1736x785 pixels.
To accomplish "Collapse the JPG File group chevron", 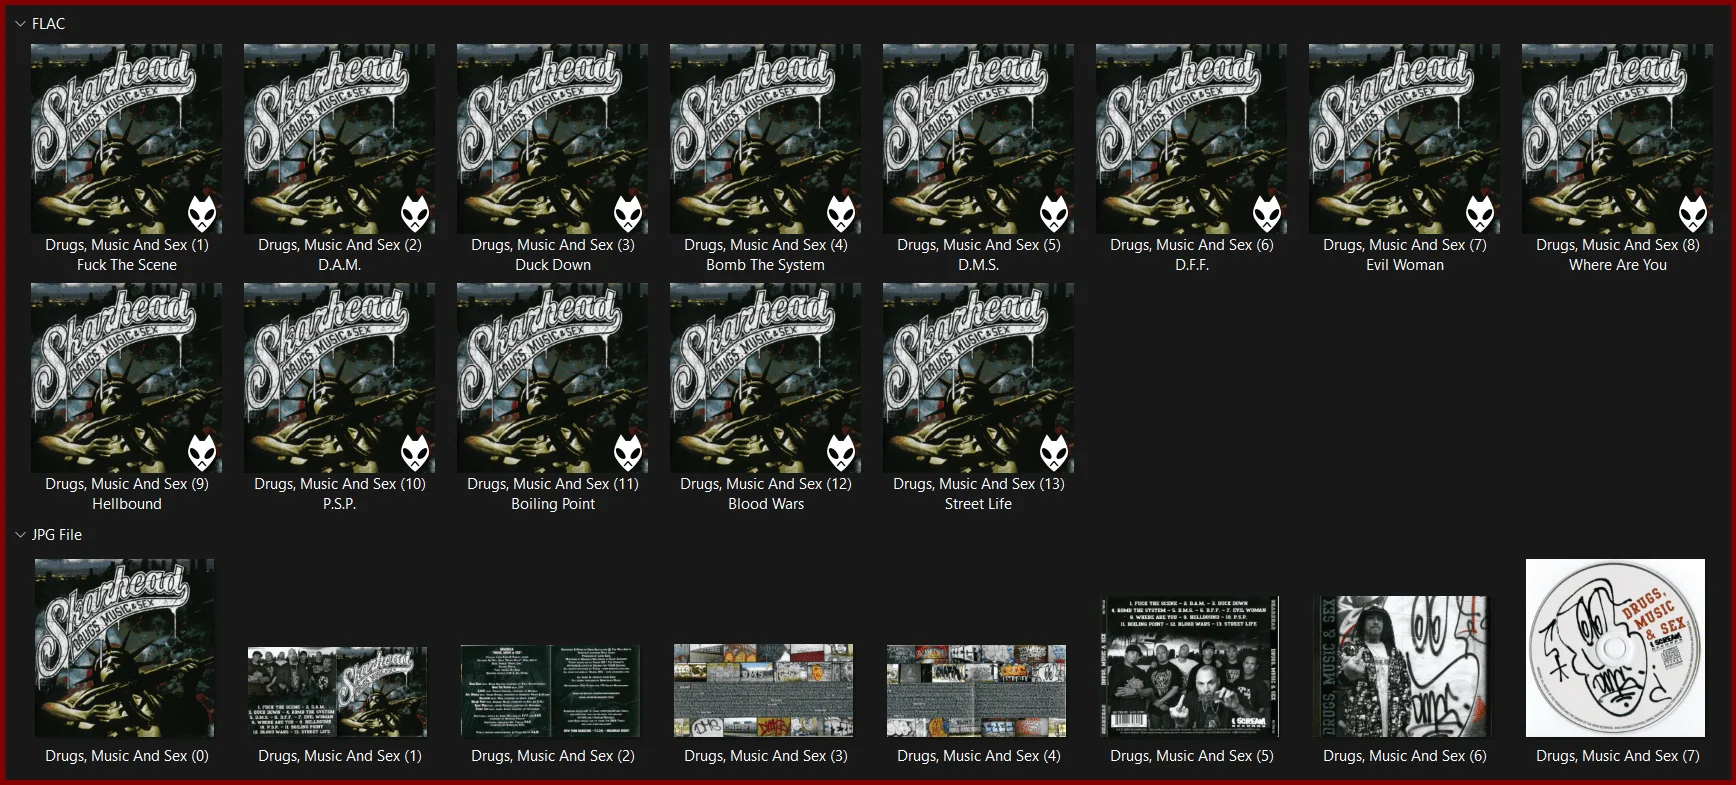I will (20, 535).
